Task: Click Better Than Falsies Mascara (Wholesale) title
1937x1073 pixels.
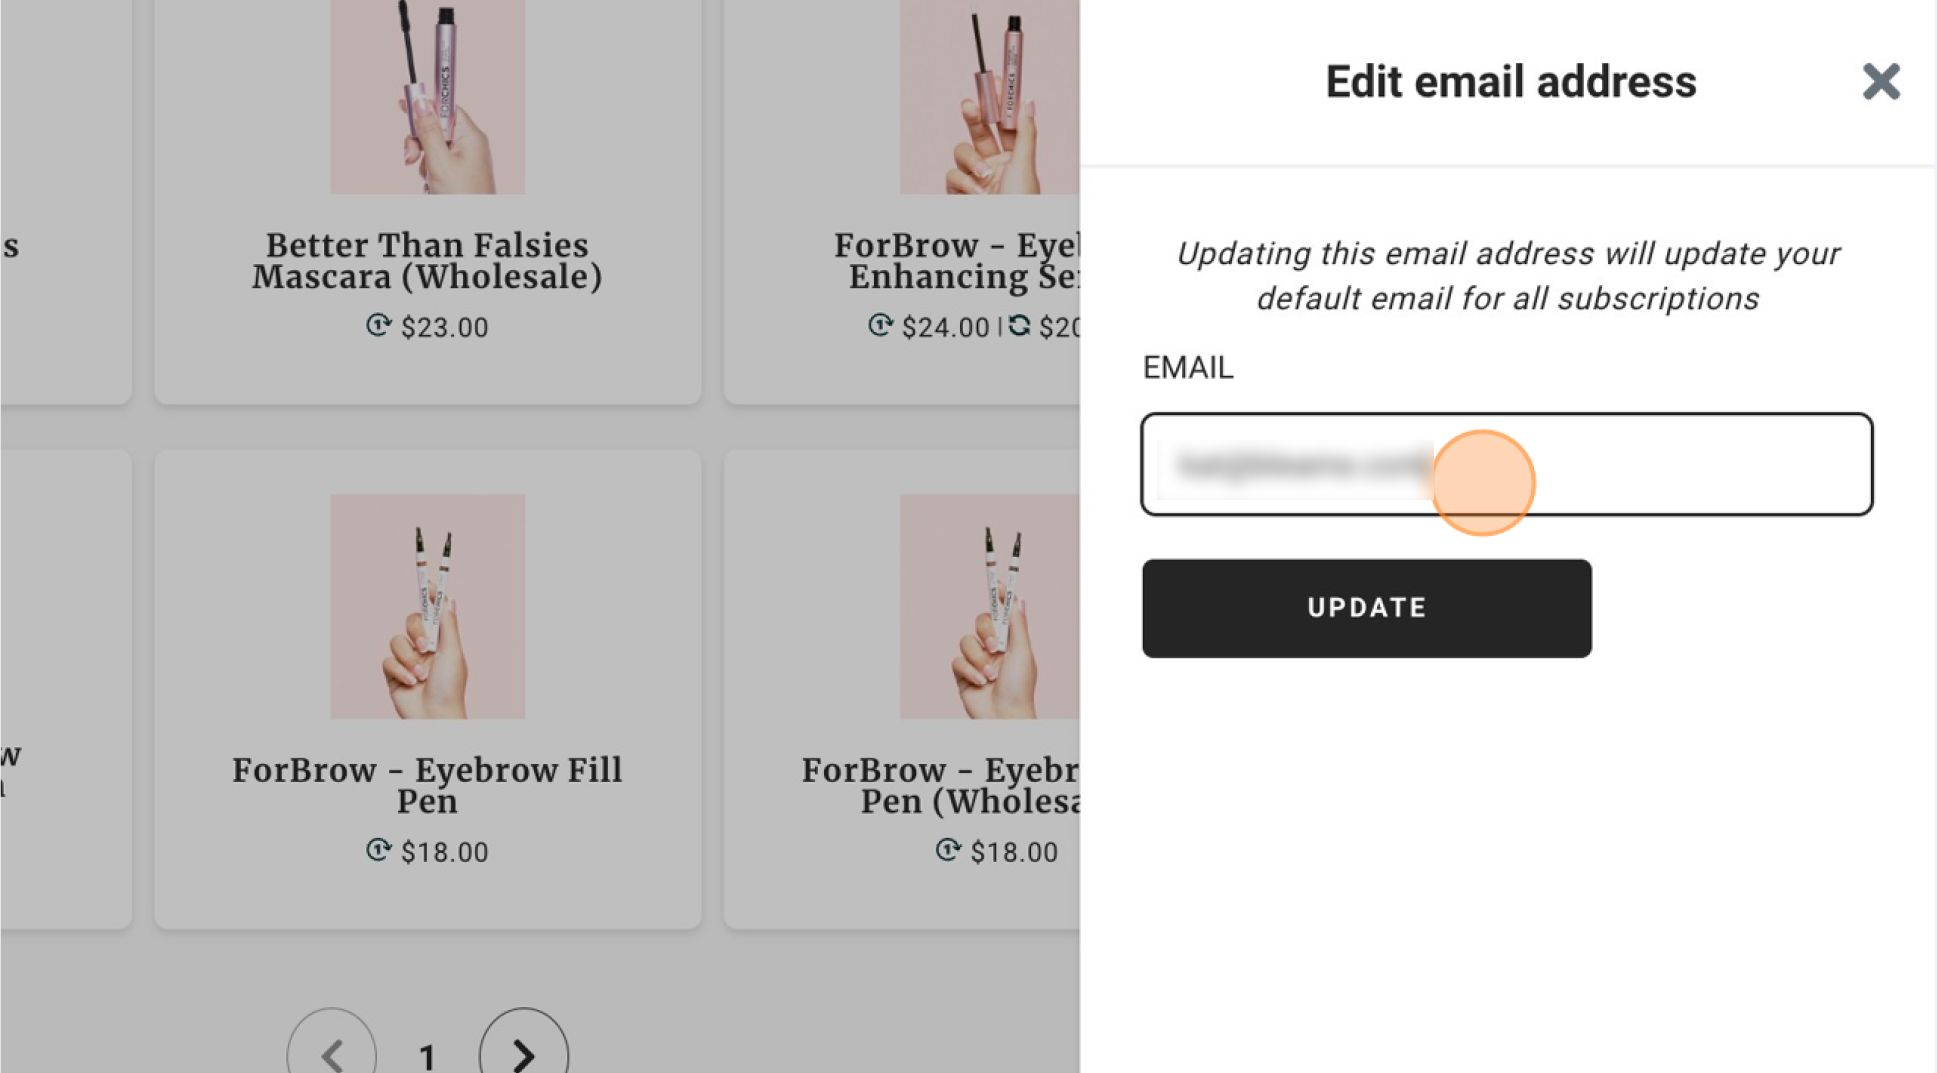Action: coord(427,260)
